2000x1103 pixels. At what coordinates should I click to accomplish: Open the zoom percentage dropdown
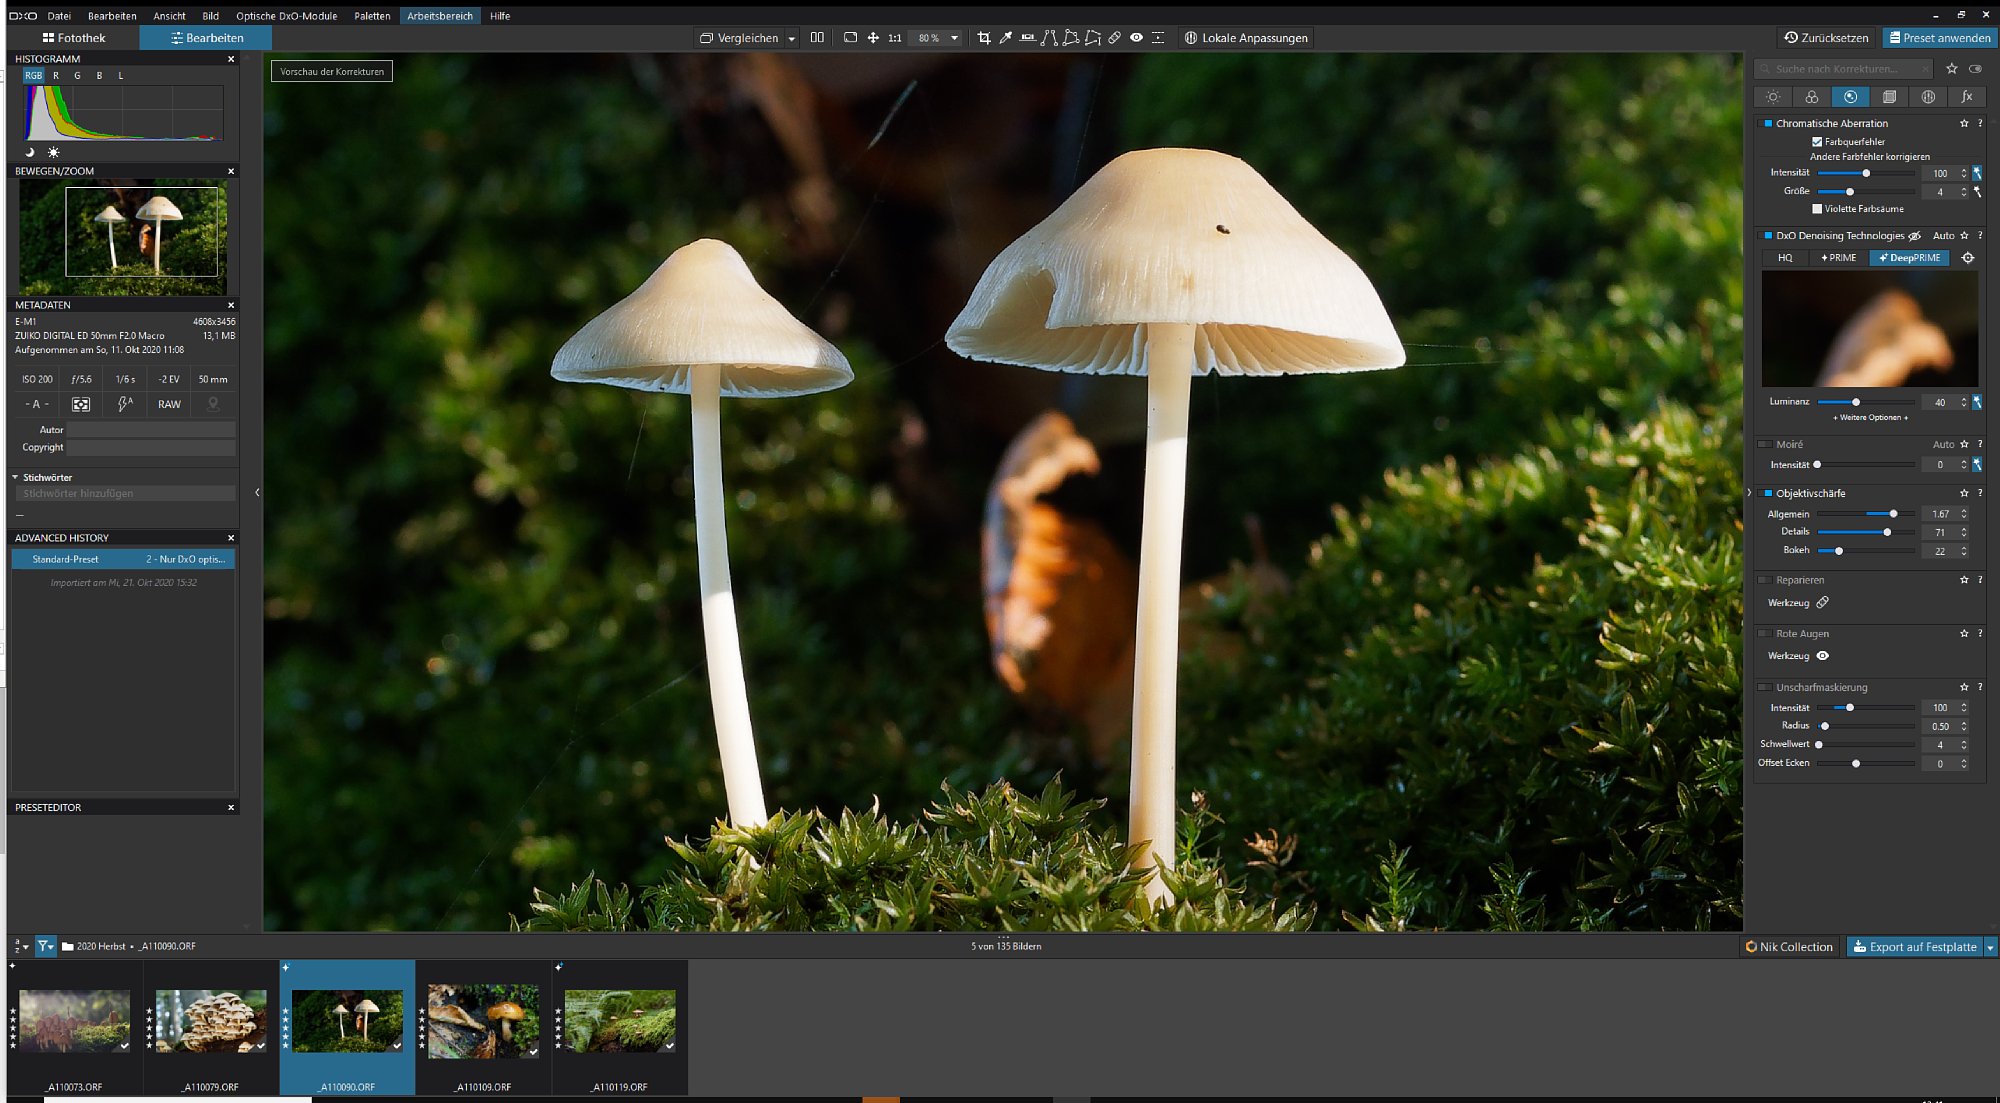(x=954, y=38)
